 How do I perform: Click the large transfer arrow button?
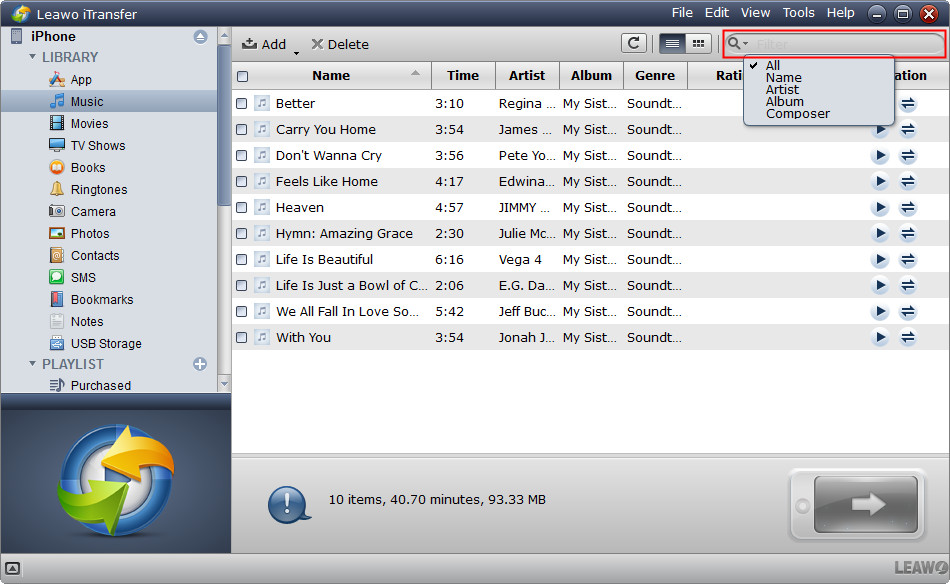pyautogui.click(x=866, y=504)
